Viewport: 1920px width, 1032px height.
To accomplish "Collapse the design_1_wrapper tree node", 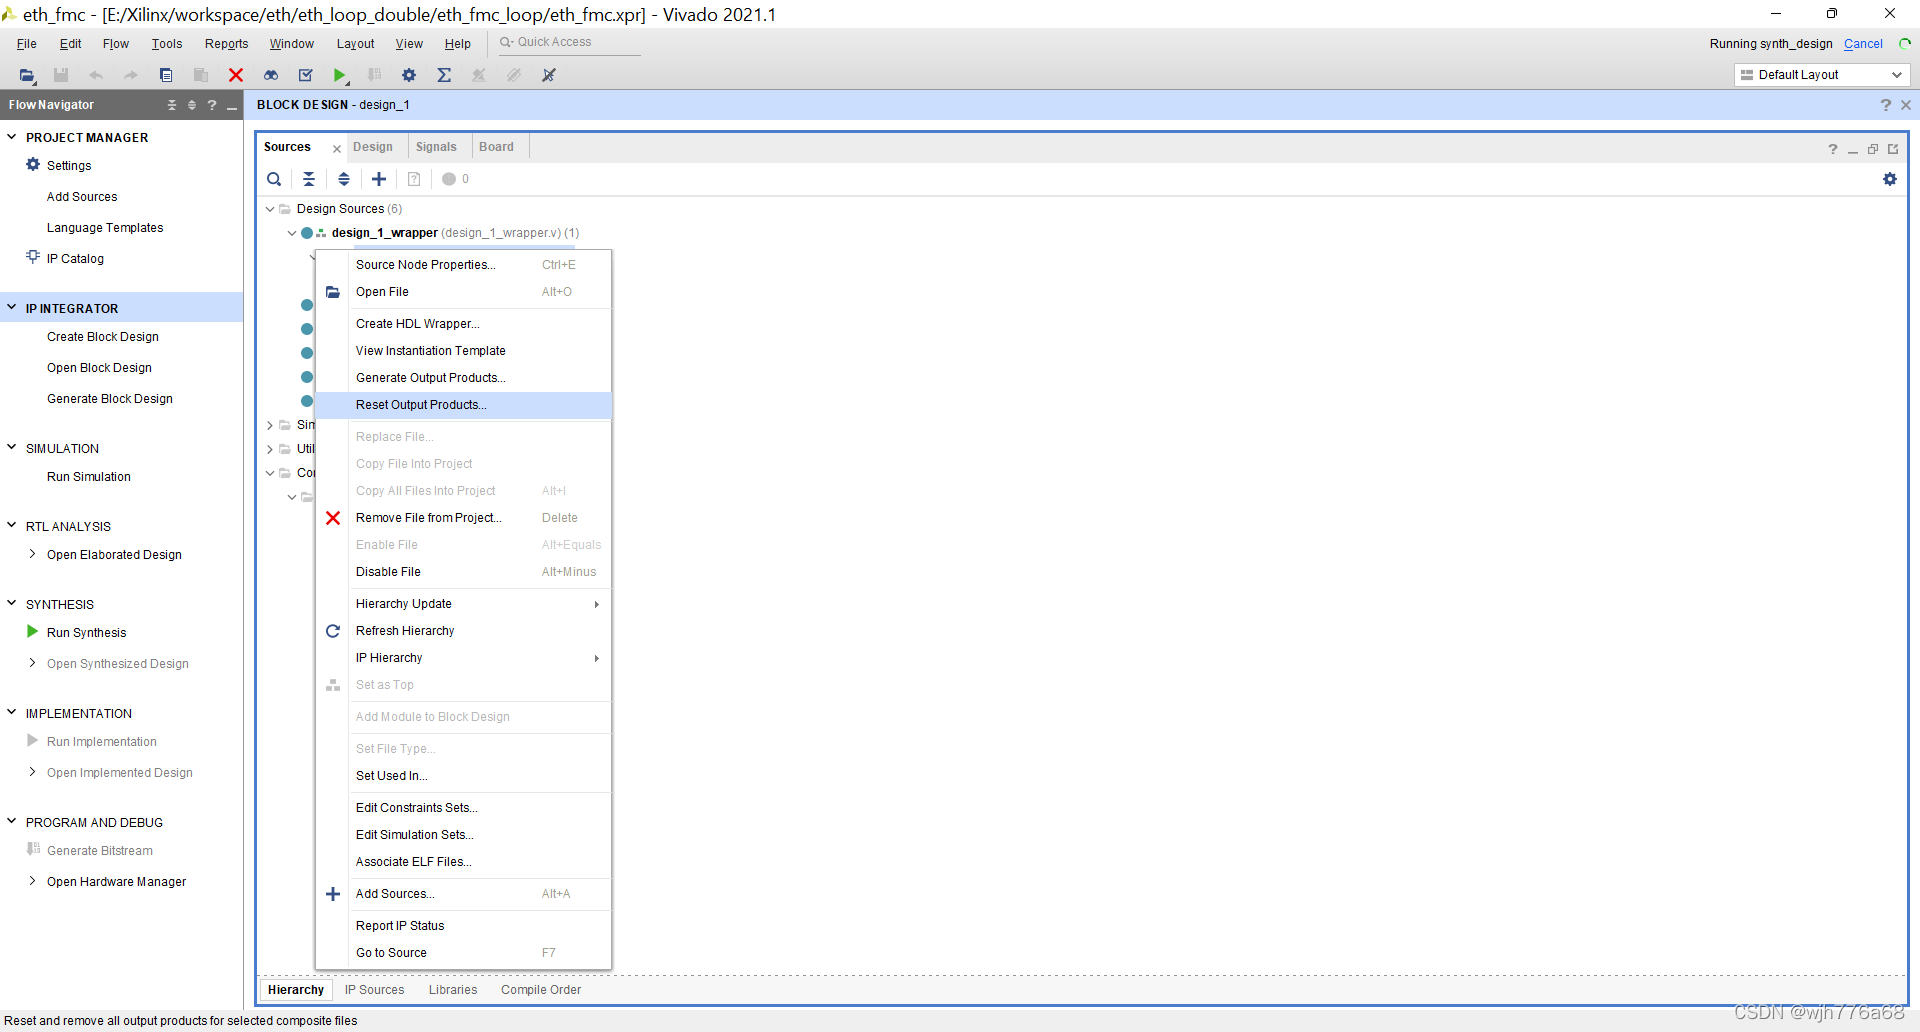I will [x=292, y=233].
